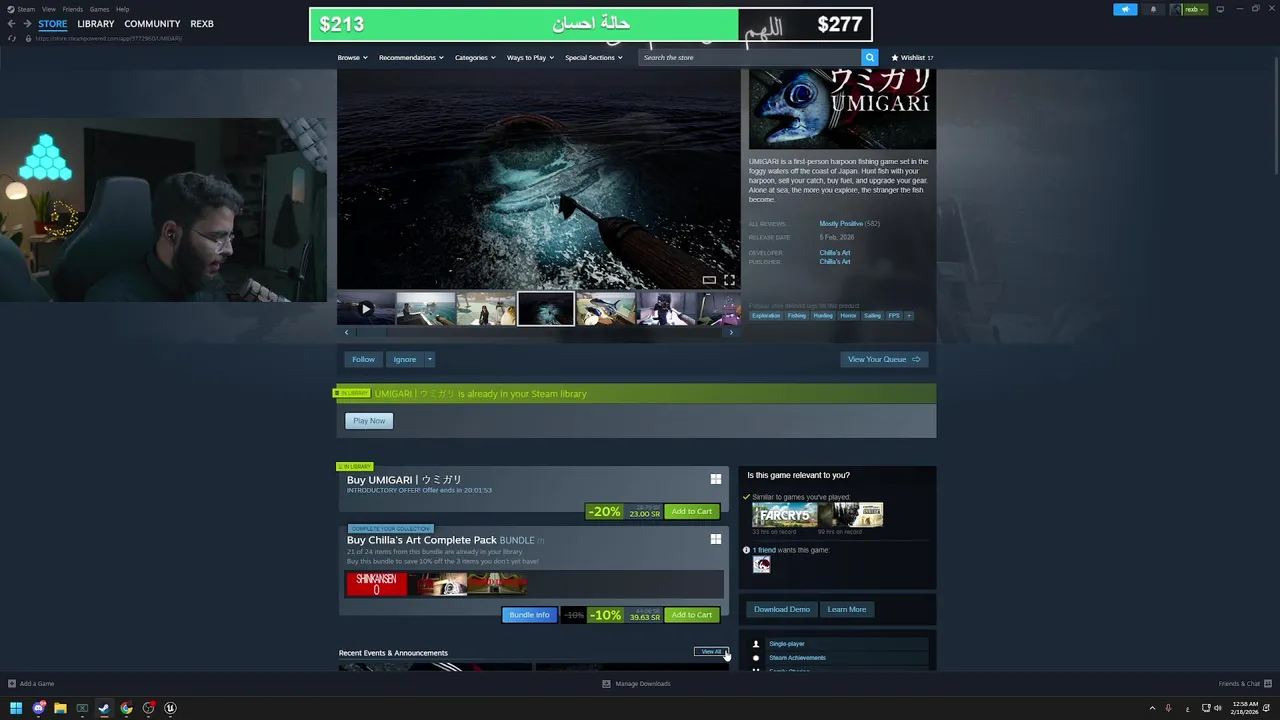The image size is (1280, 720).
Task: Click the store search magnifier button
Action: 870,58
